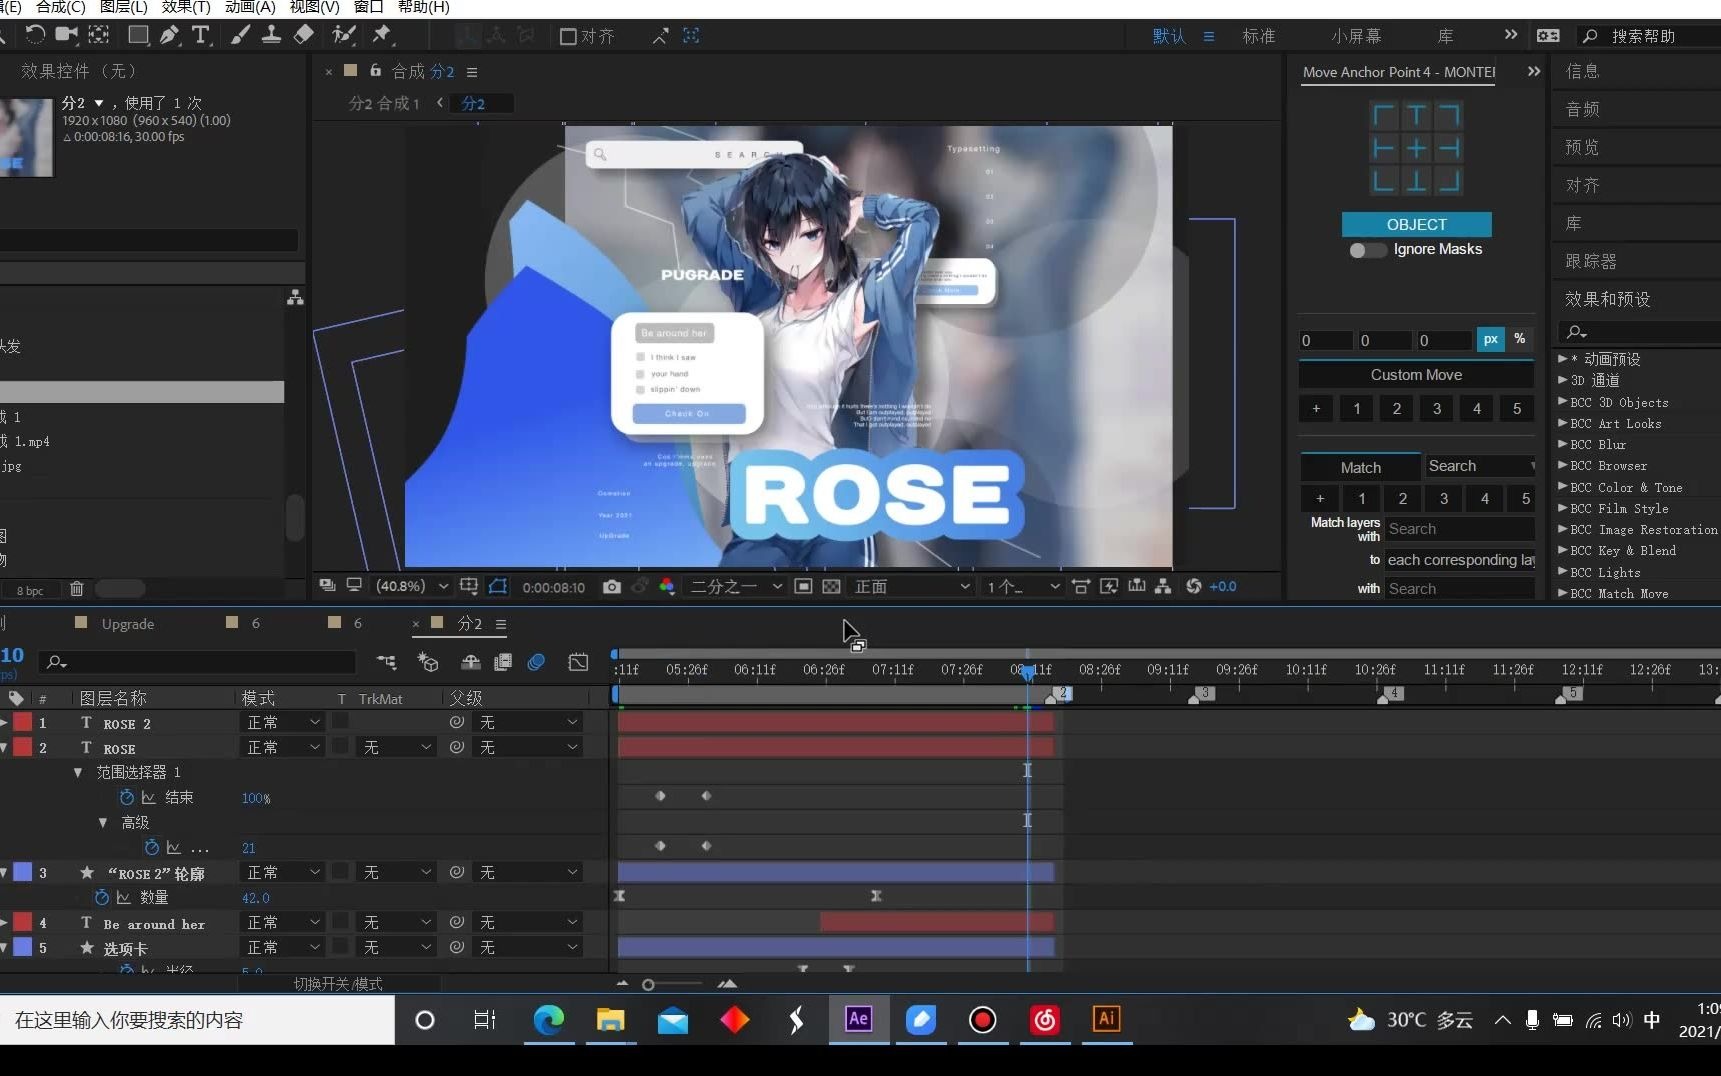This screenshot has height=1076, width=1721.
Task: Click red label color of ROSE 2 layer
Action: (x=22, y=723)
